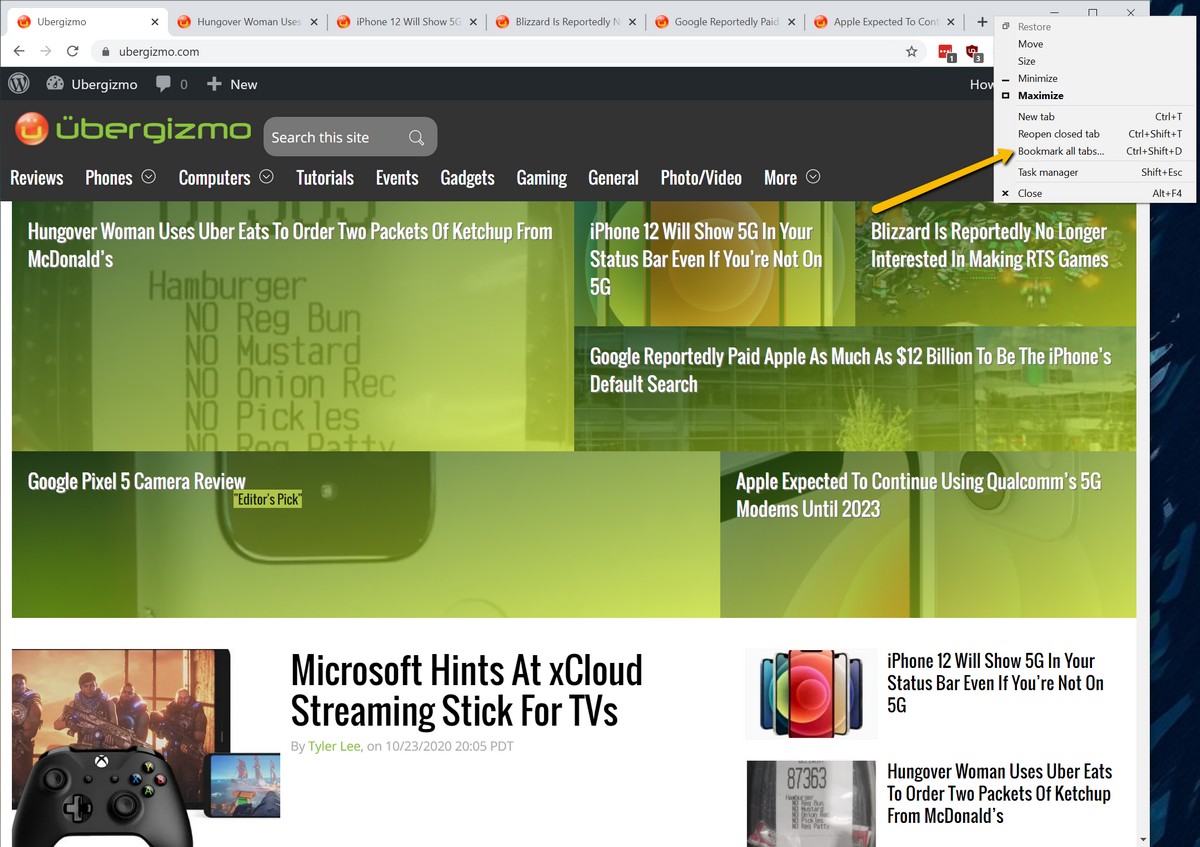Select Maximize in the window menu
1200x847 pixels.
(1094, 95)
